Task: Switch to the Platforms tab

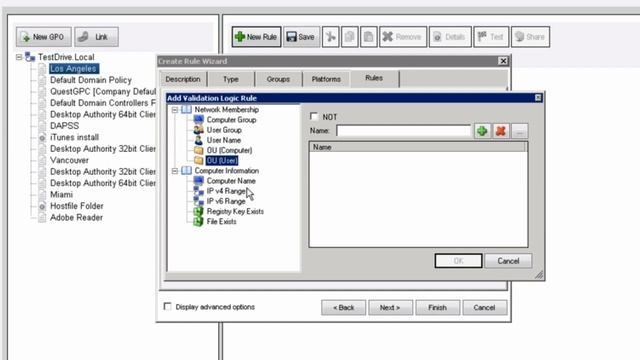Action: click(326, 79)
